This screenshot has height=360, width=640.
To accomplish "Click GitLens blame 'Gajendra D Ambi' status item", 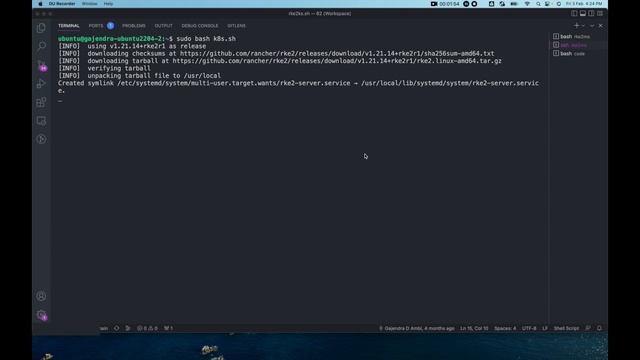I will 417,328.
